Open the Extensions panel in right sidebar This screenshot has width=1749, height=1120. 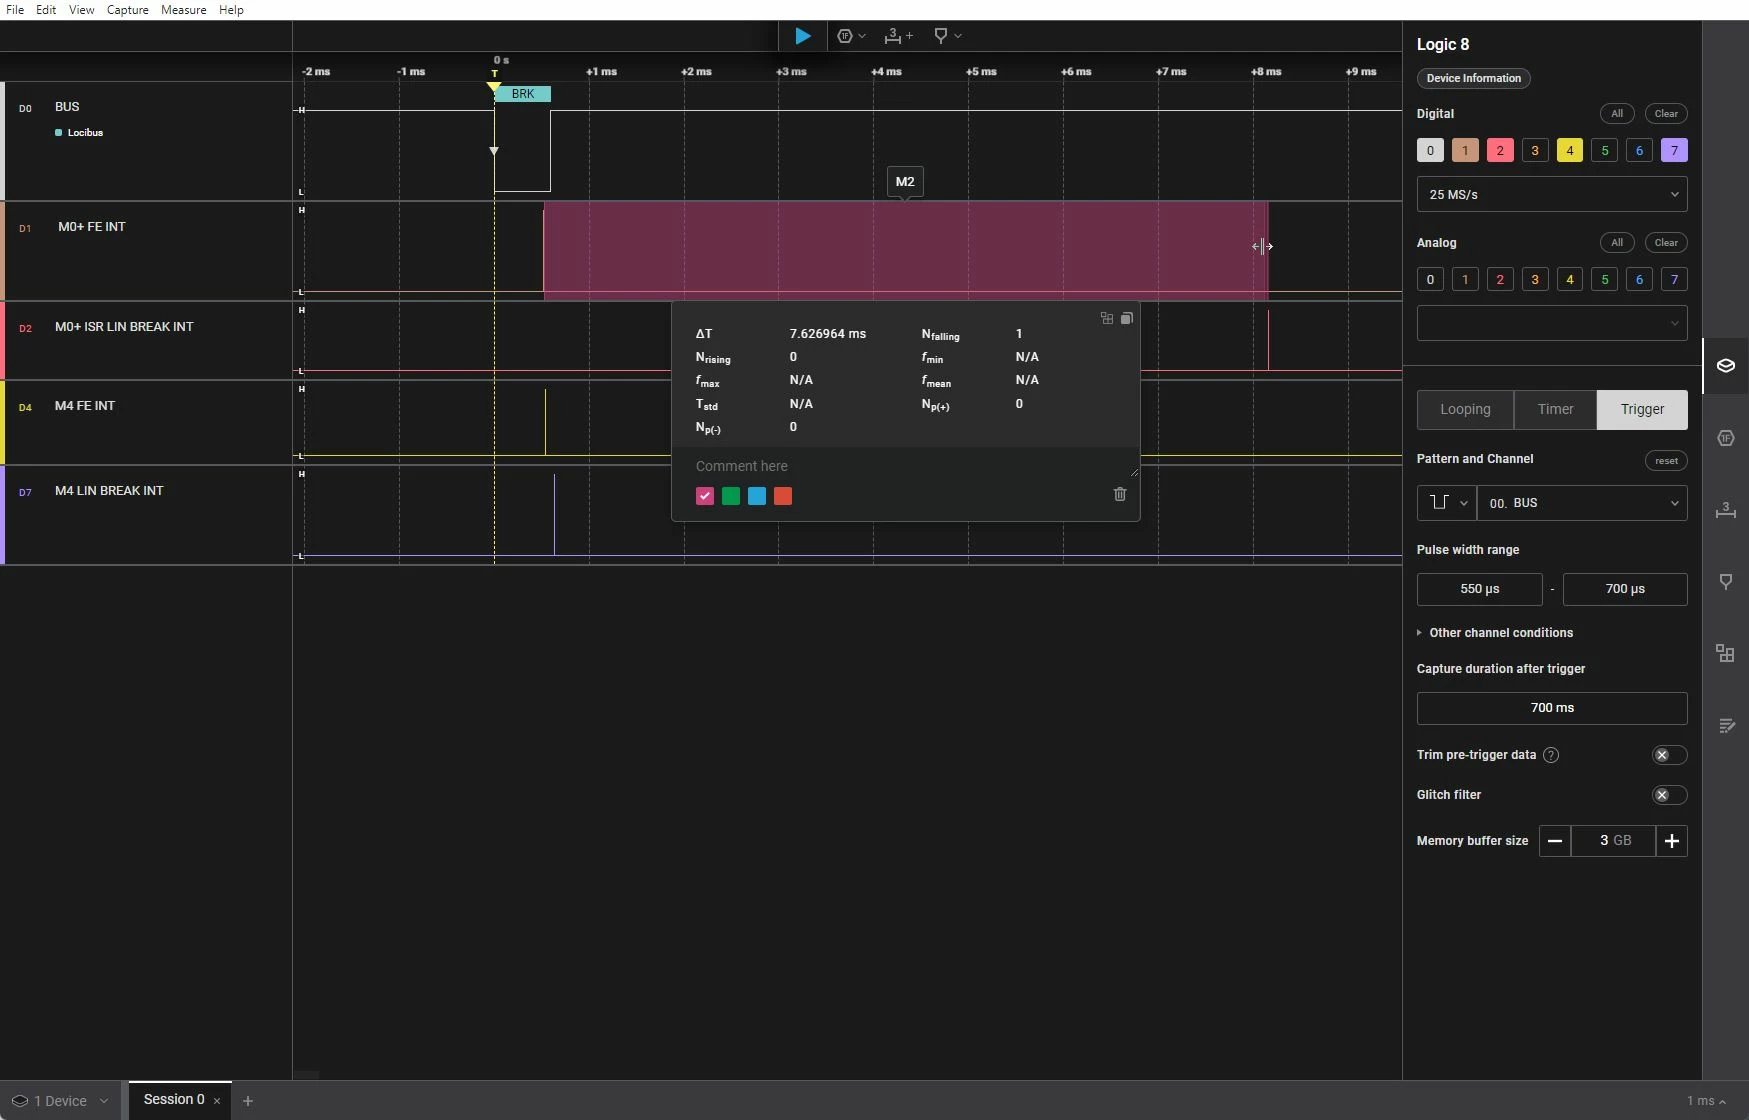click(1725, 653)
